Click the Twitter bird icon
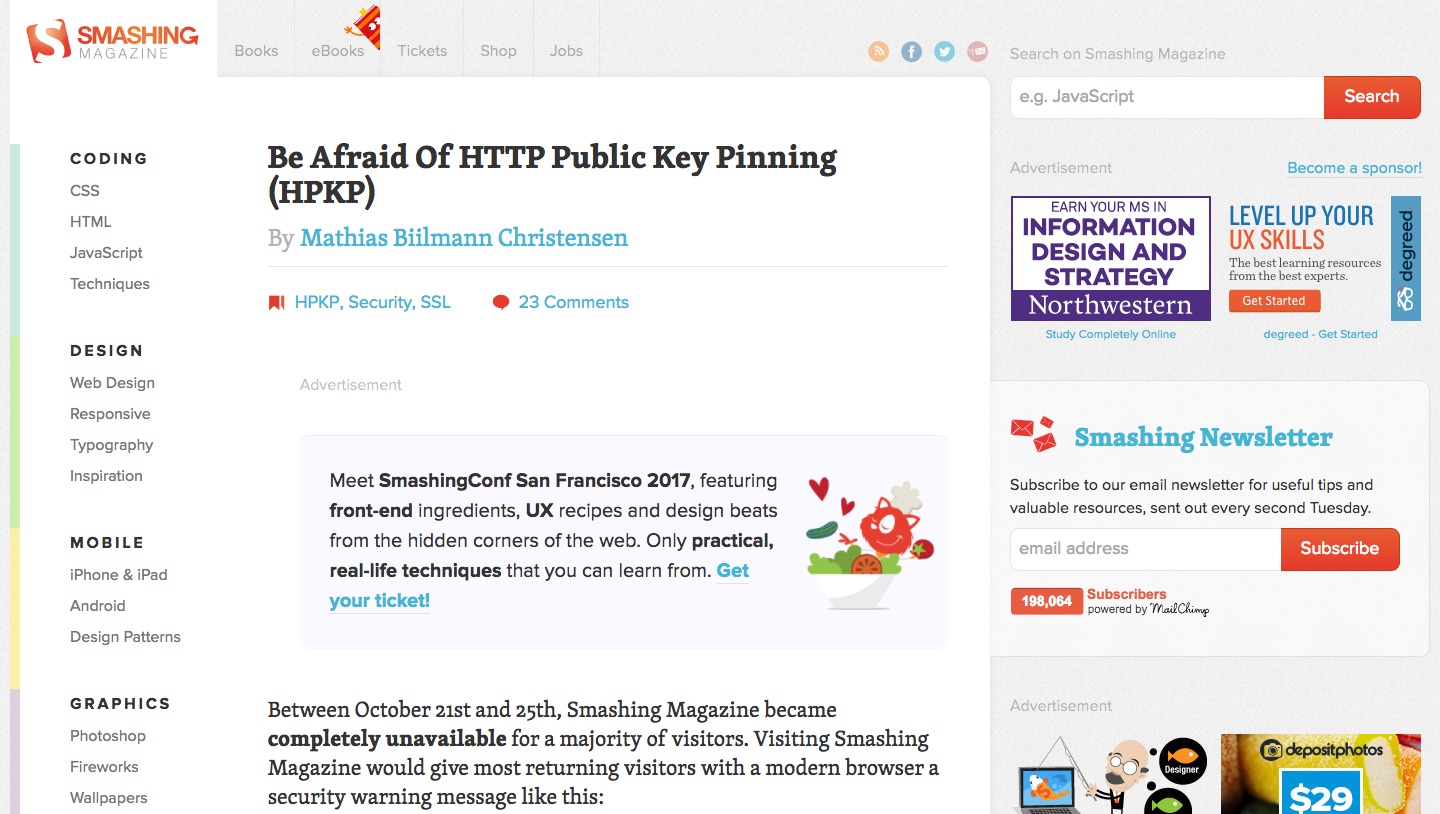This screenshot has height=814, width=1440. point(944,51)
